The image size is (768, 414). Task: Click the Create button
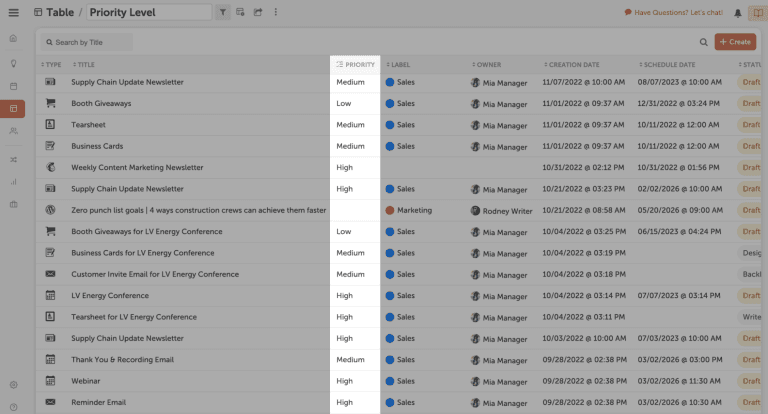735,42
